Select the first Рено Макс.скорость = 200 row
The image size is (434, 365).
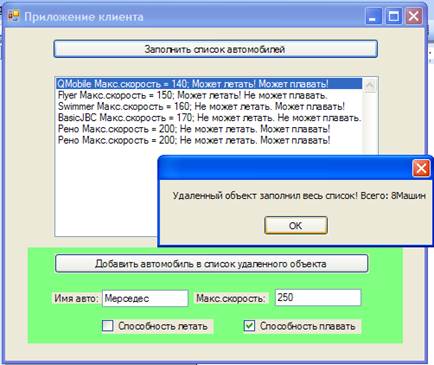(209, 129)
